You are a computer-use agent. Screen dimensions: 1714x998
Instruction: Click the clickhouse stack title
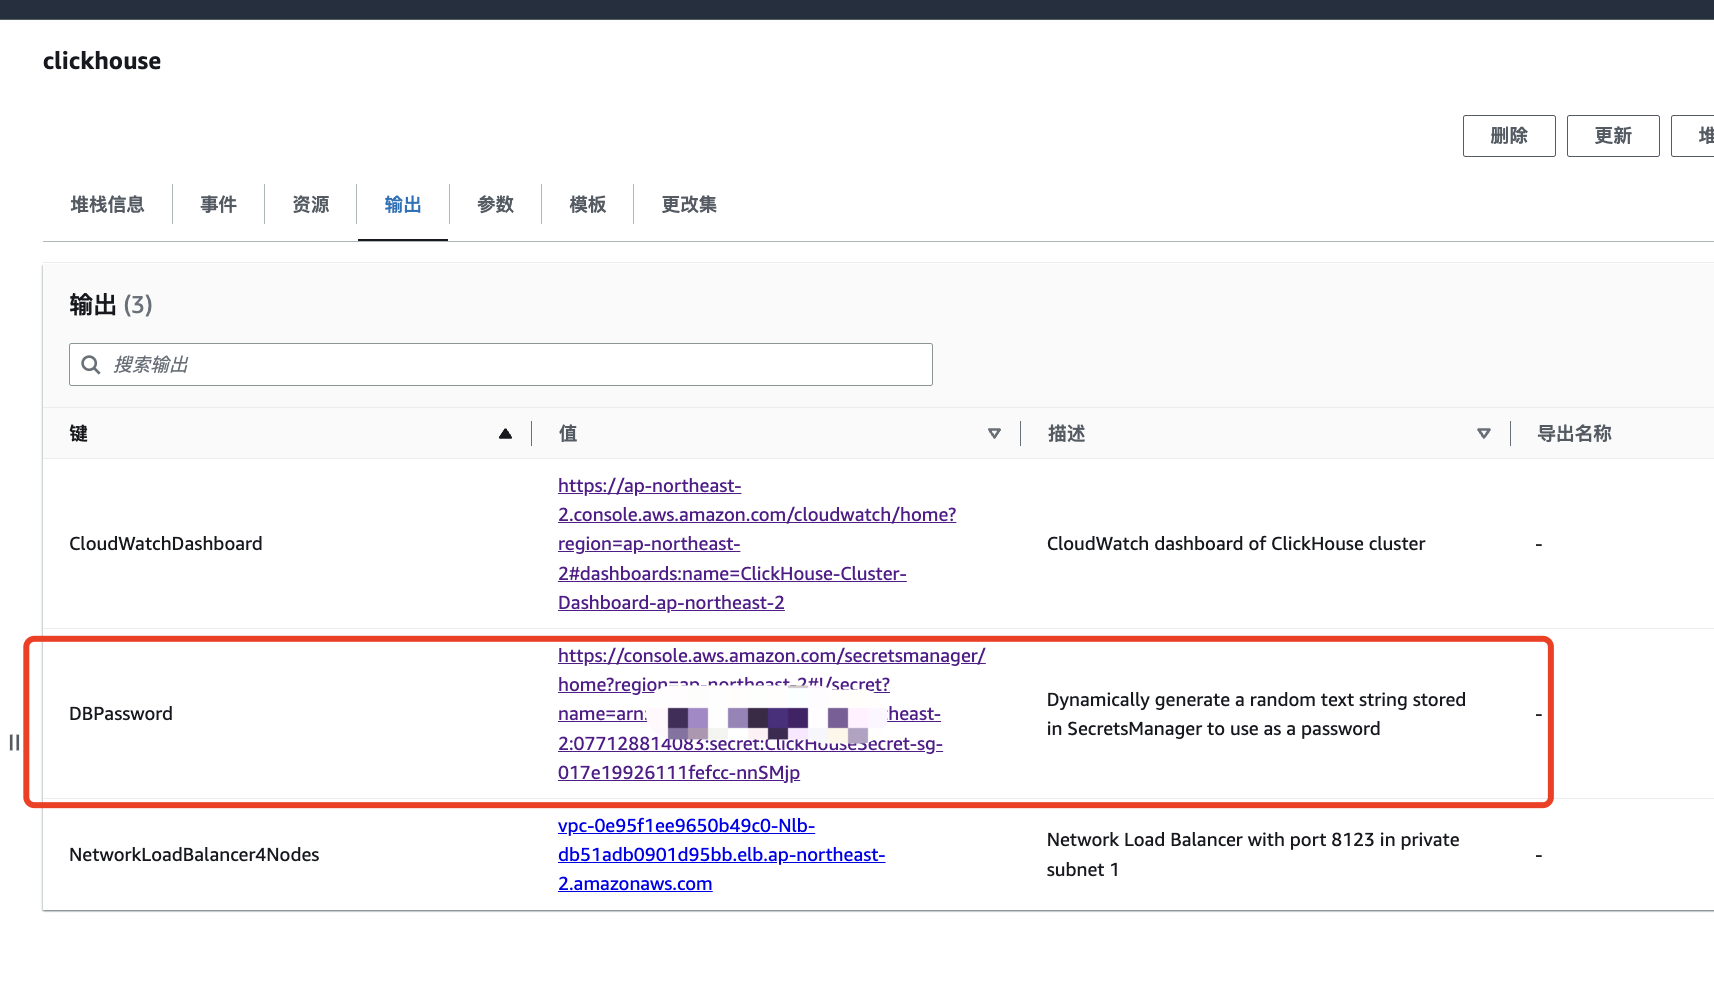pos(102,61)
